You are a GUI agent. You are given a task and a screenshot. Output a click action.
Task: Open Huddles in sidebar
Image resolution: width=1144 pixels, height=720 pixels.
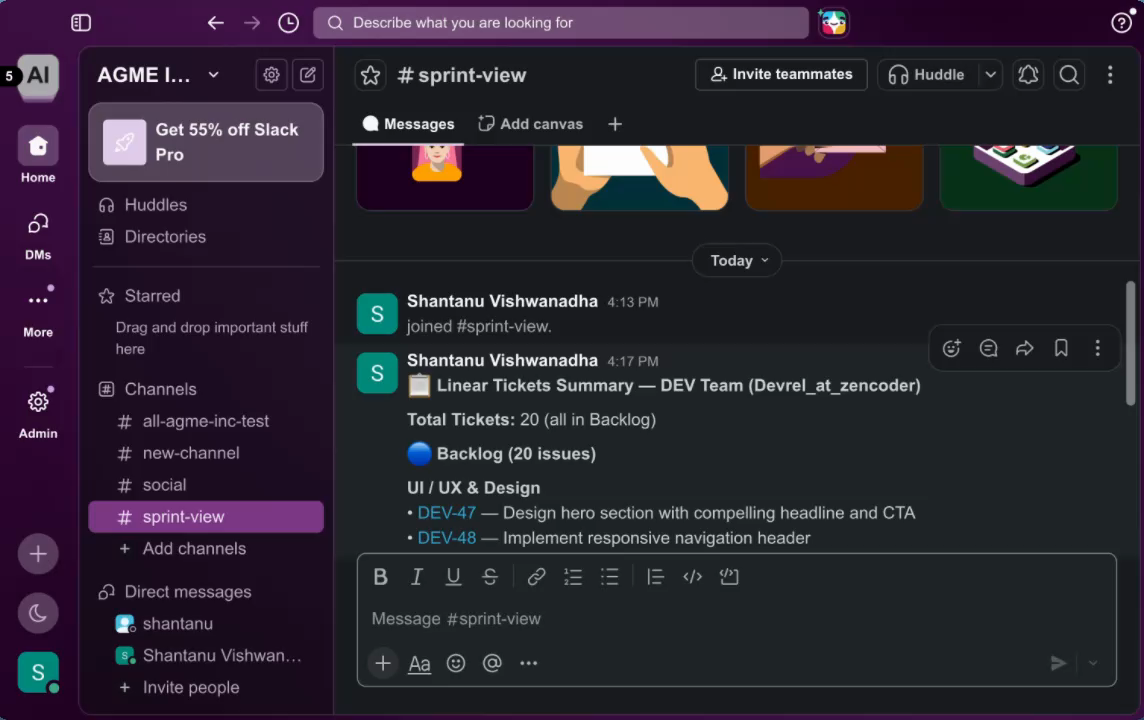pos(206,205)
